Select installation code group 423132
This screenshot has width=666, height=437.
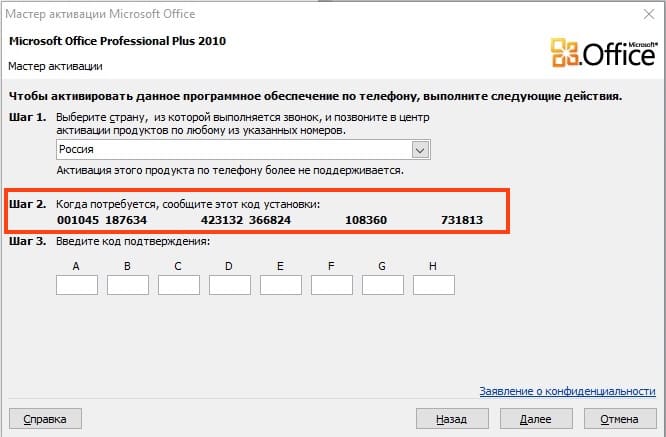pos(222,220)
